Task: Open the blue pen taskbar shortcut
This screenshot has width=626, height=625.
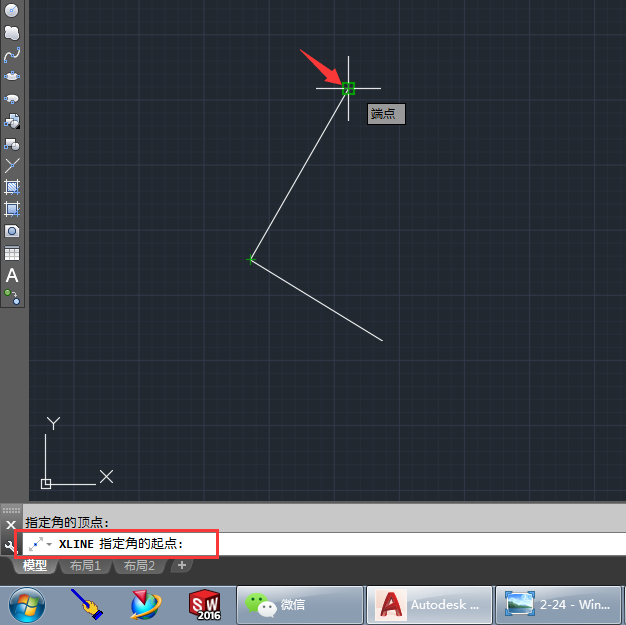Action: point(87,605)
